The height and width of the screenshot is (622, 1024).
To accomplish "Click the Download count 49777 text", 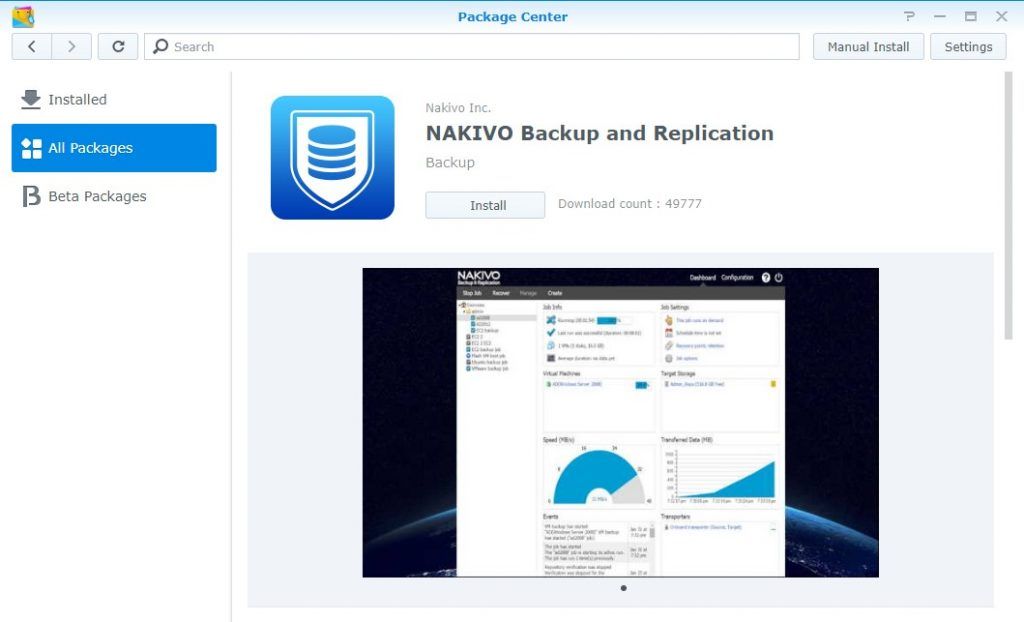I will coord(630,204).
